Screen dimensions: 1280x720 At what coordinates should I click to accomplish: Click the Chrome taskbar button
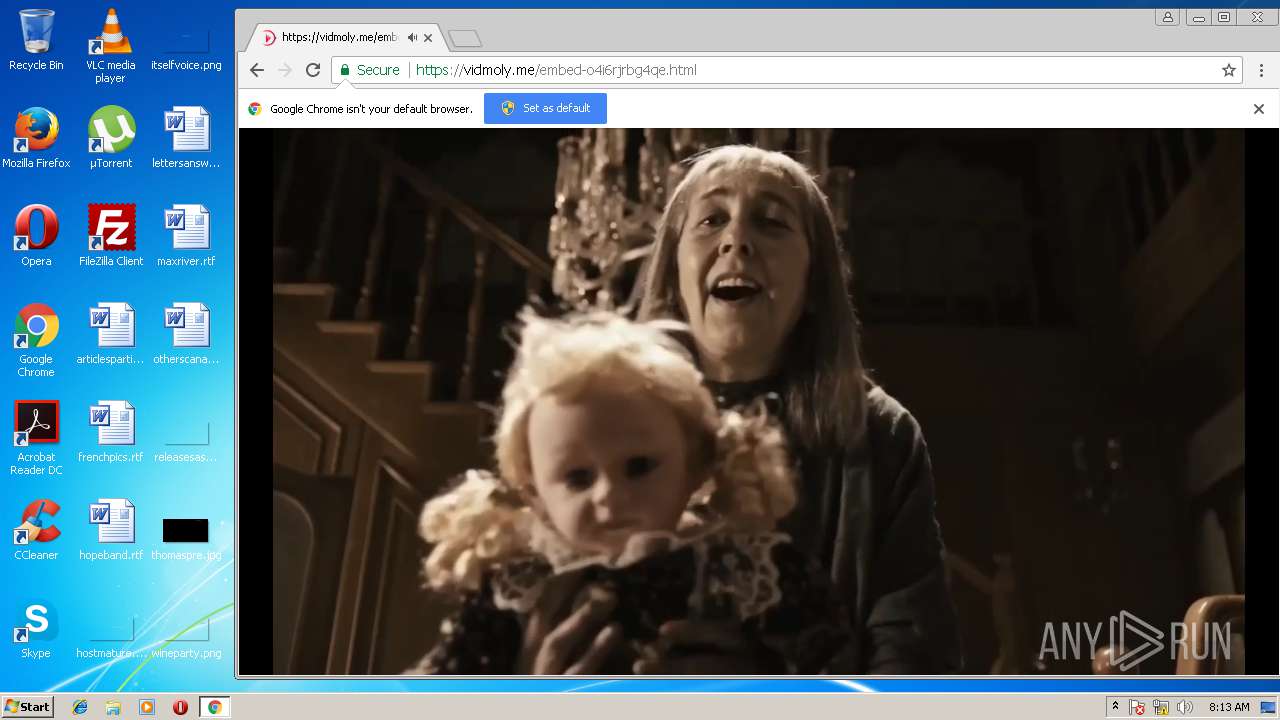pos(214,707)
